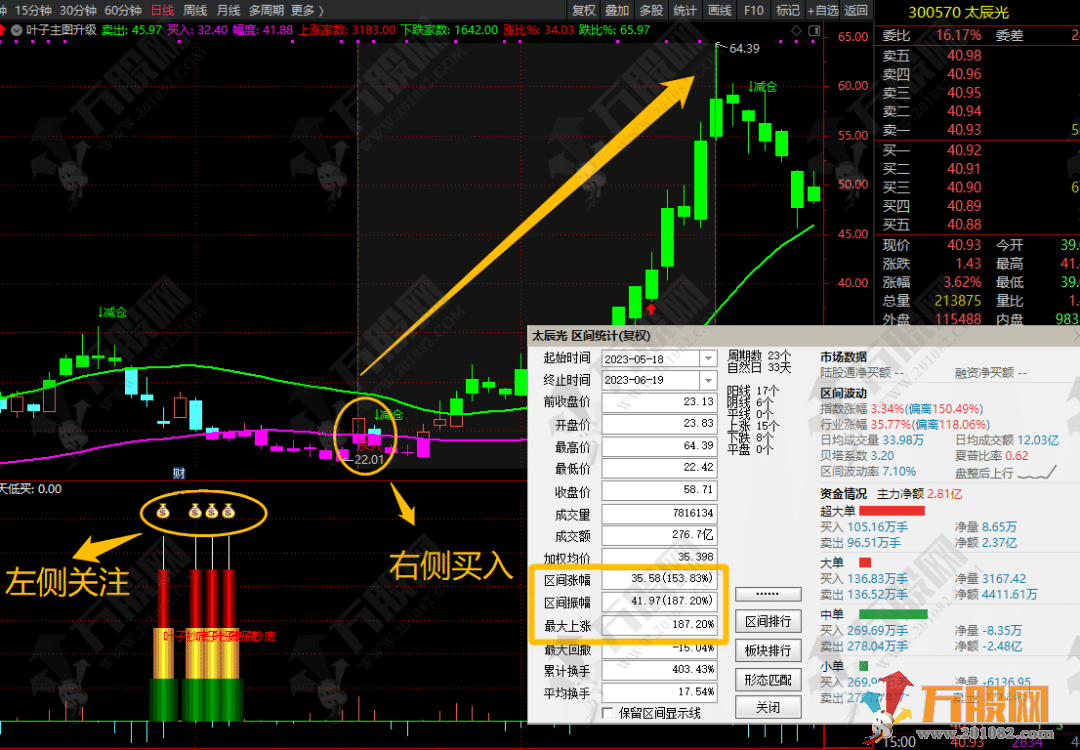Click the 买五 price 40.88
Image resolution: width=1080 pixels, height=750 pixels.
[964, 225]
